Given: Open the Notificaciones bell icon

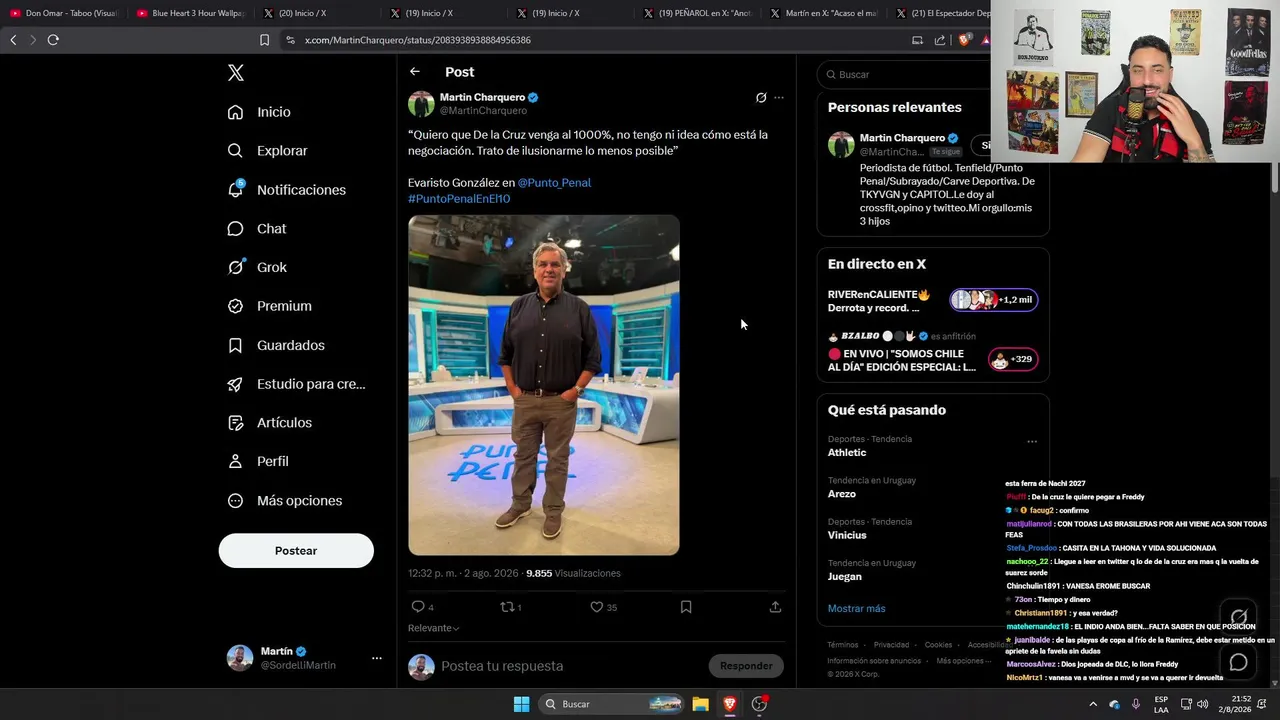Looking at the screenshot, I should pos(235,189).
